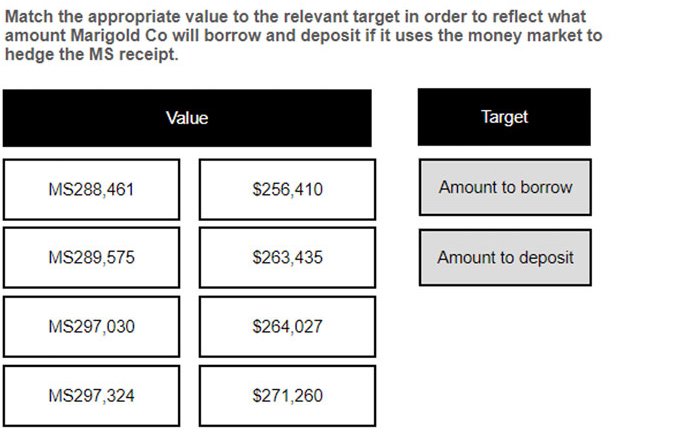The width and height of the screenshot is (700, 431).
Task: Click the black Value column header
Action: (x=187, y=118)
